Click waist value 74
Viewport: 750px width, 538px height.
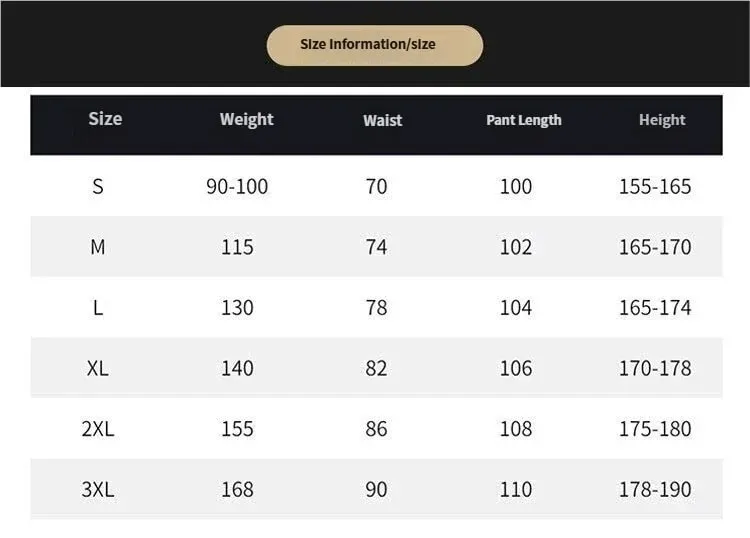coord(376,247)
